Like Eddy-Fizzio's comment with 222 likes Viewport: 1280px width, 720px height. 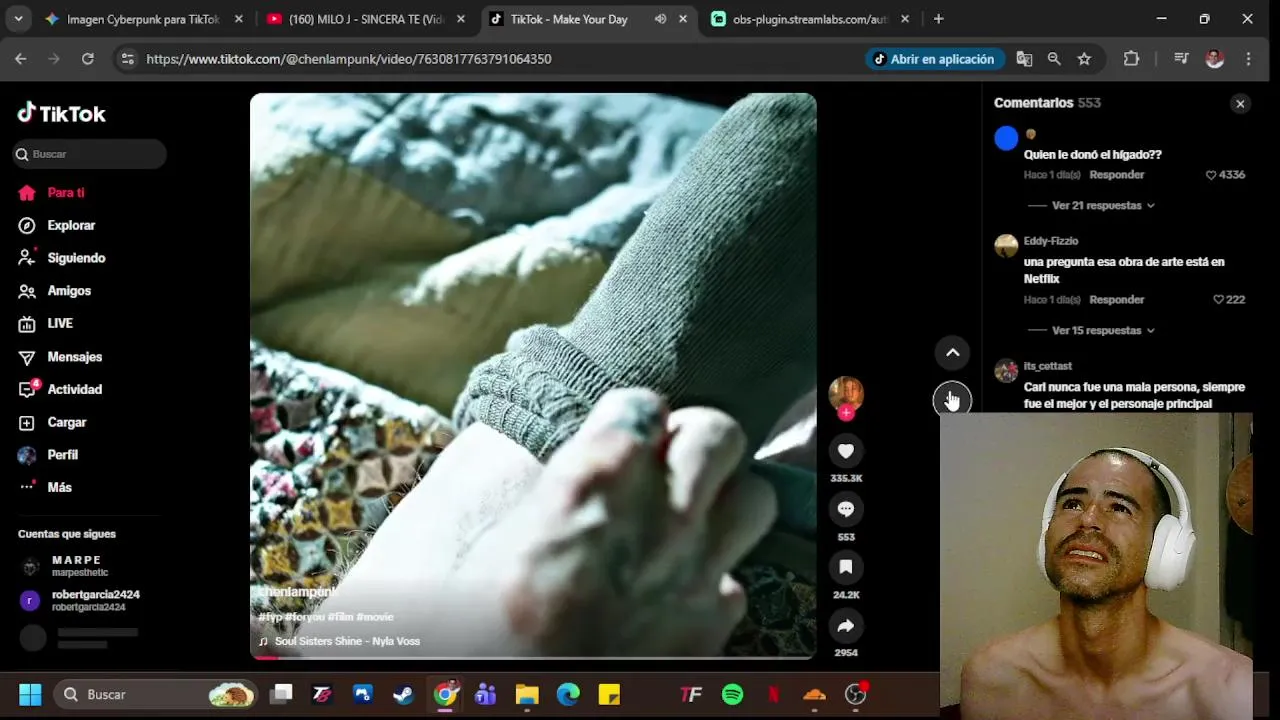[1218, 300]
